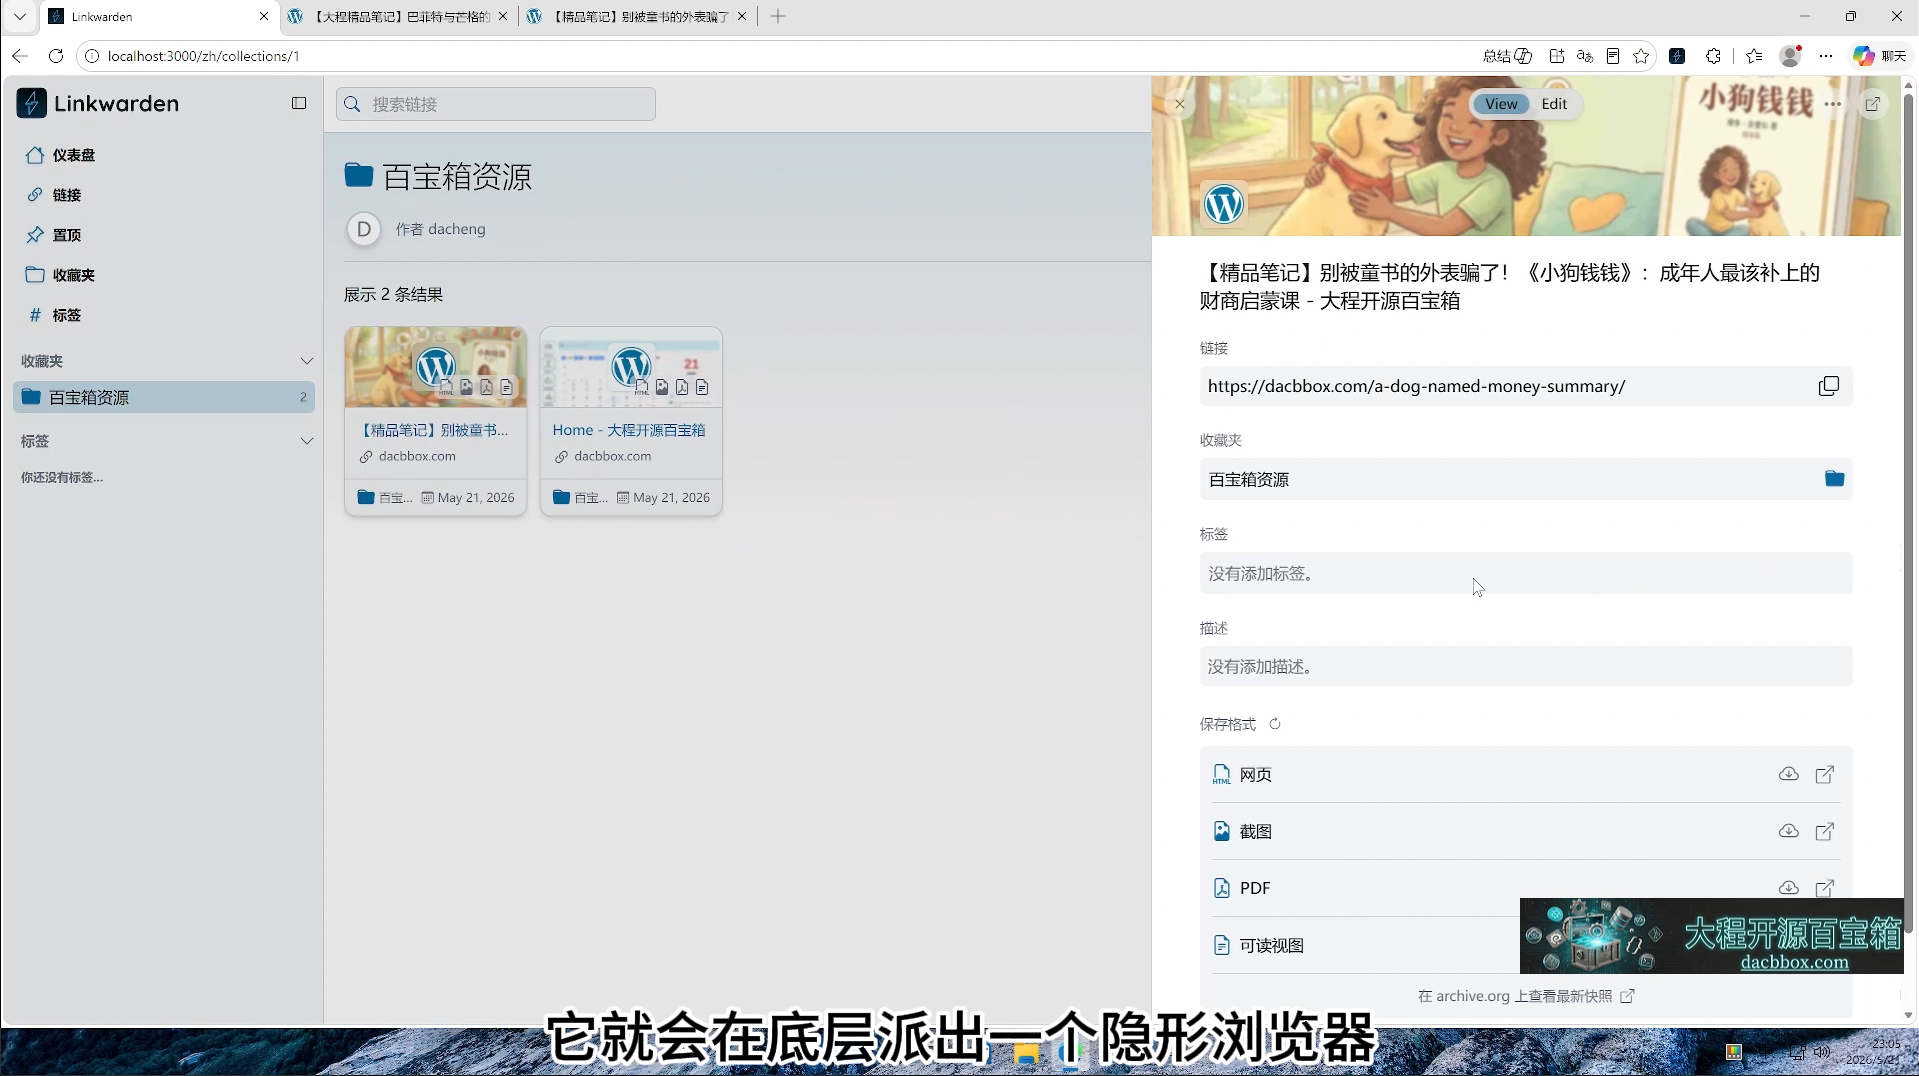Collapse the 标签 sidebar section
The image size is (1919, 1076).
[306, 441]
